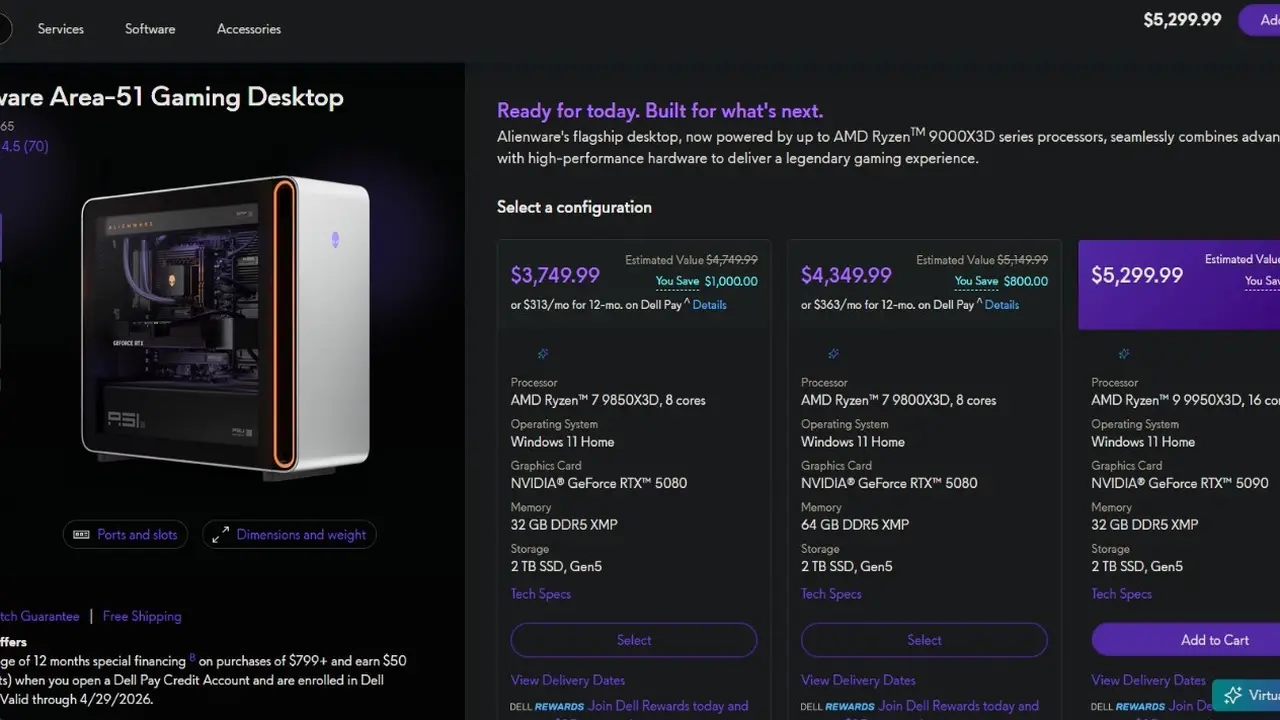Click the AI sparkle icon on $5,299.99 configuration

coord(1122,353)
